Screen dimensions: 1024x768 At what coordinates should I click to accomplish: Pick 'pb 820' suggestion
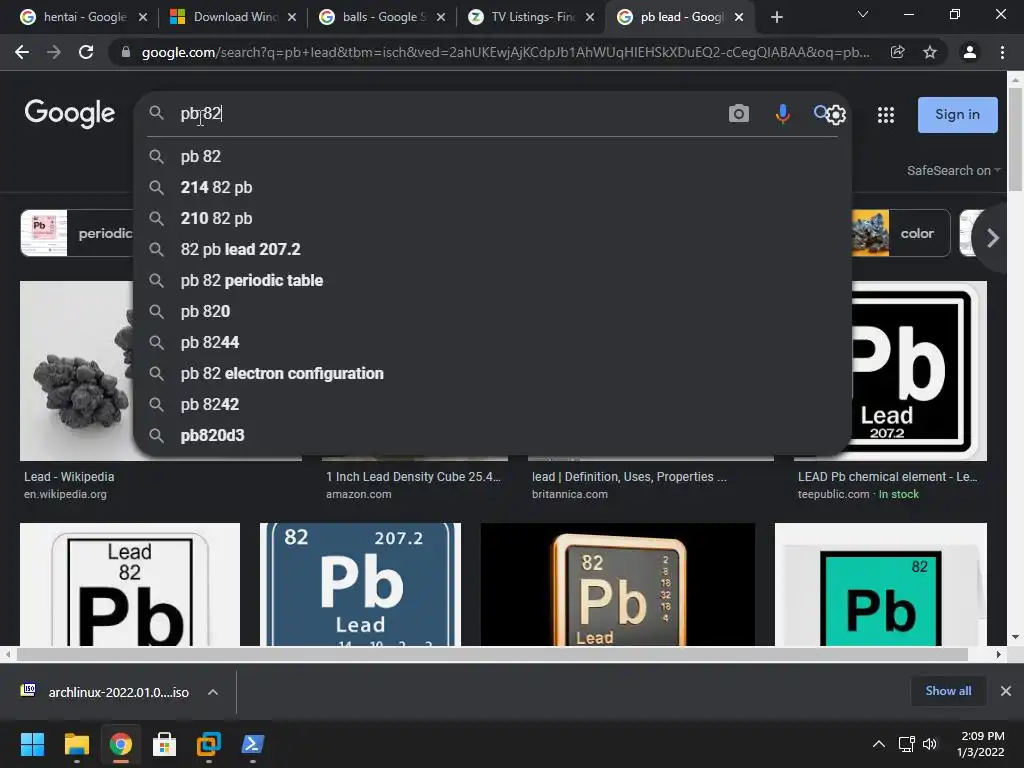click(x=492, y=312)
